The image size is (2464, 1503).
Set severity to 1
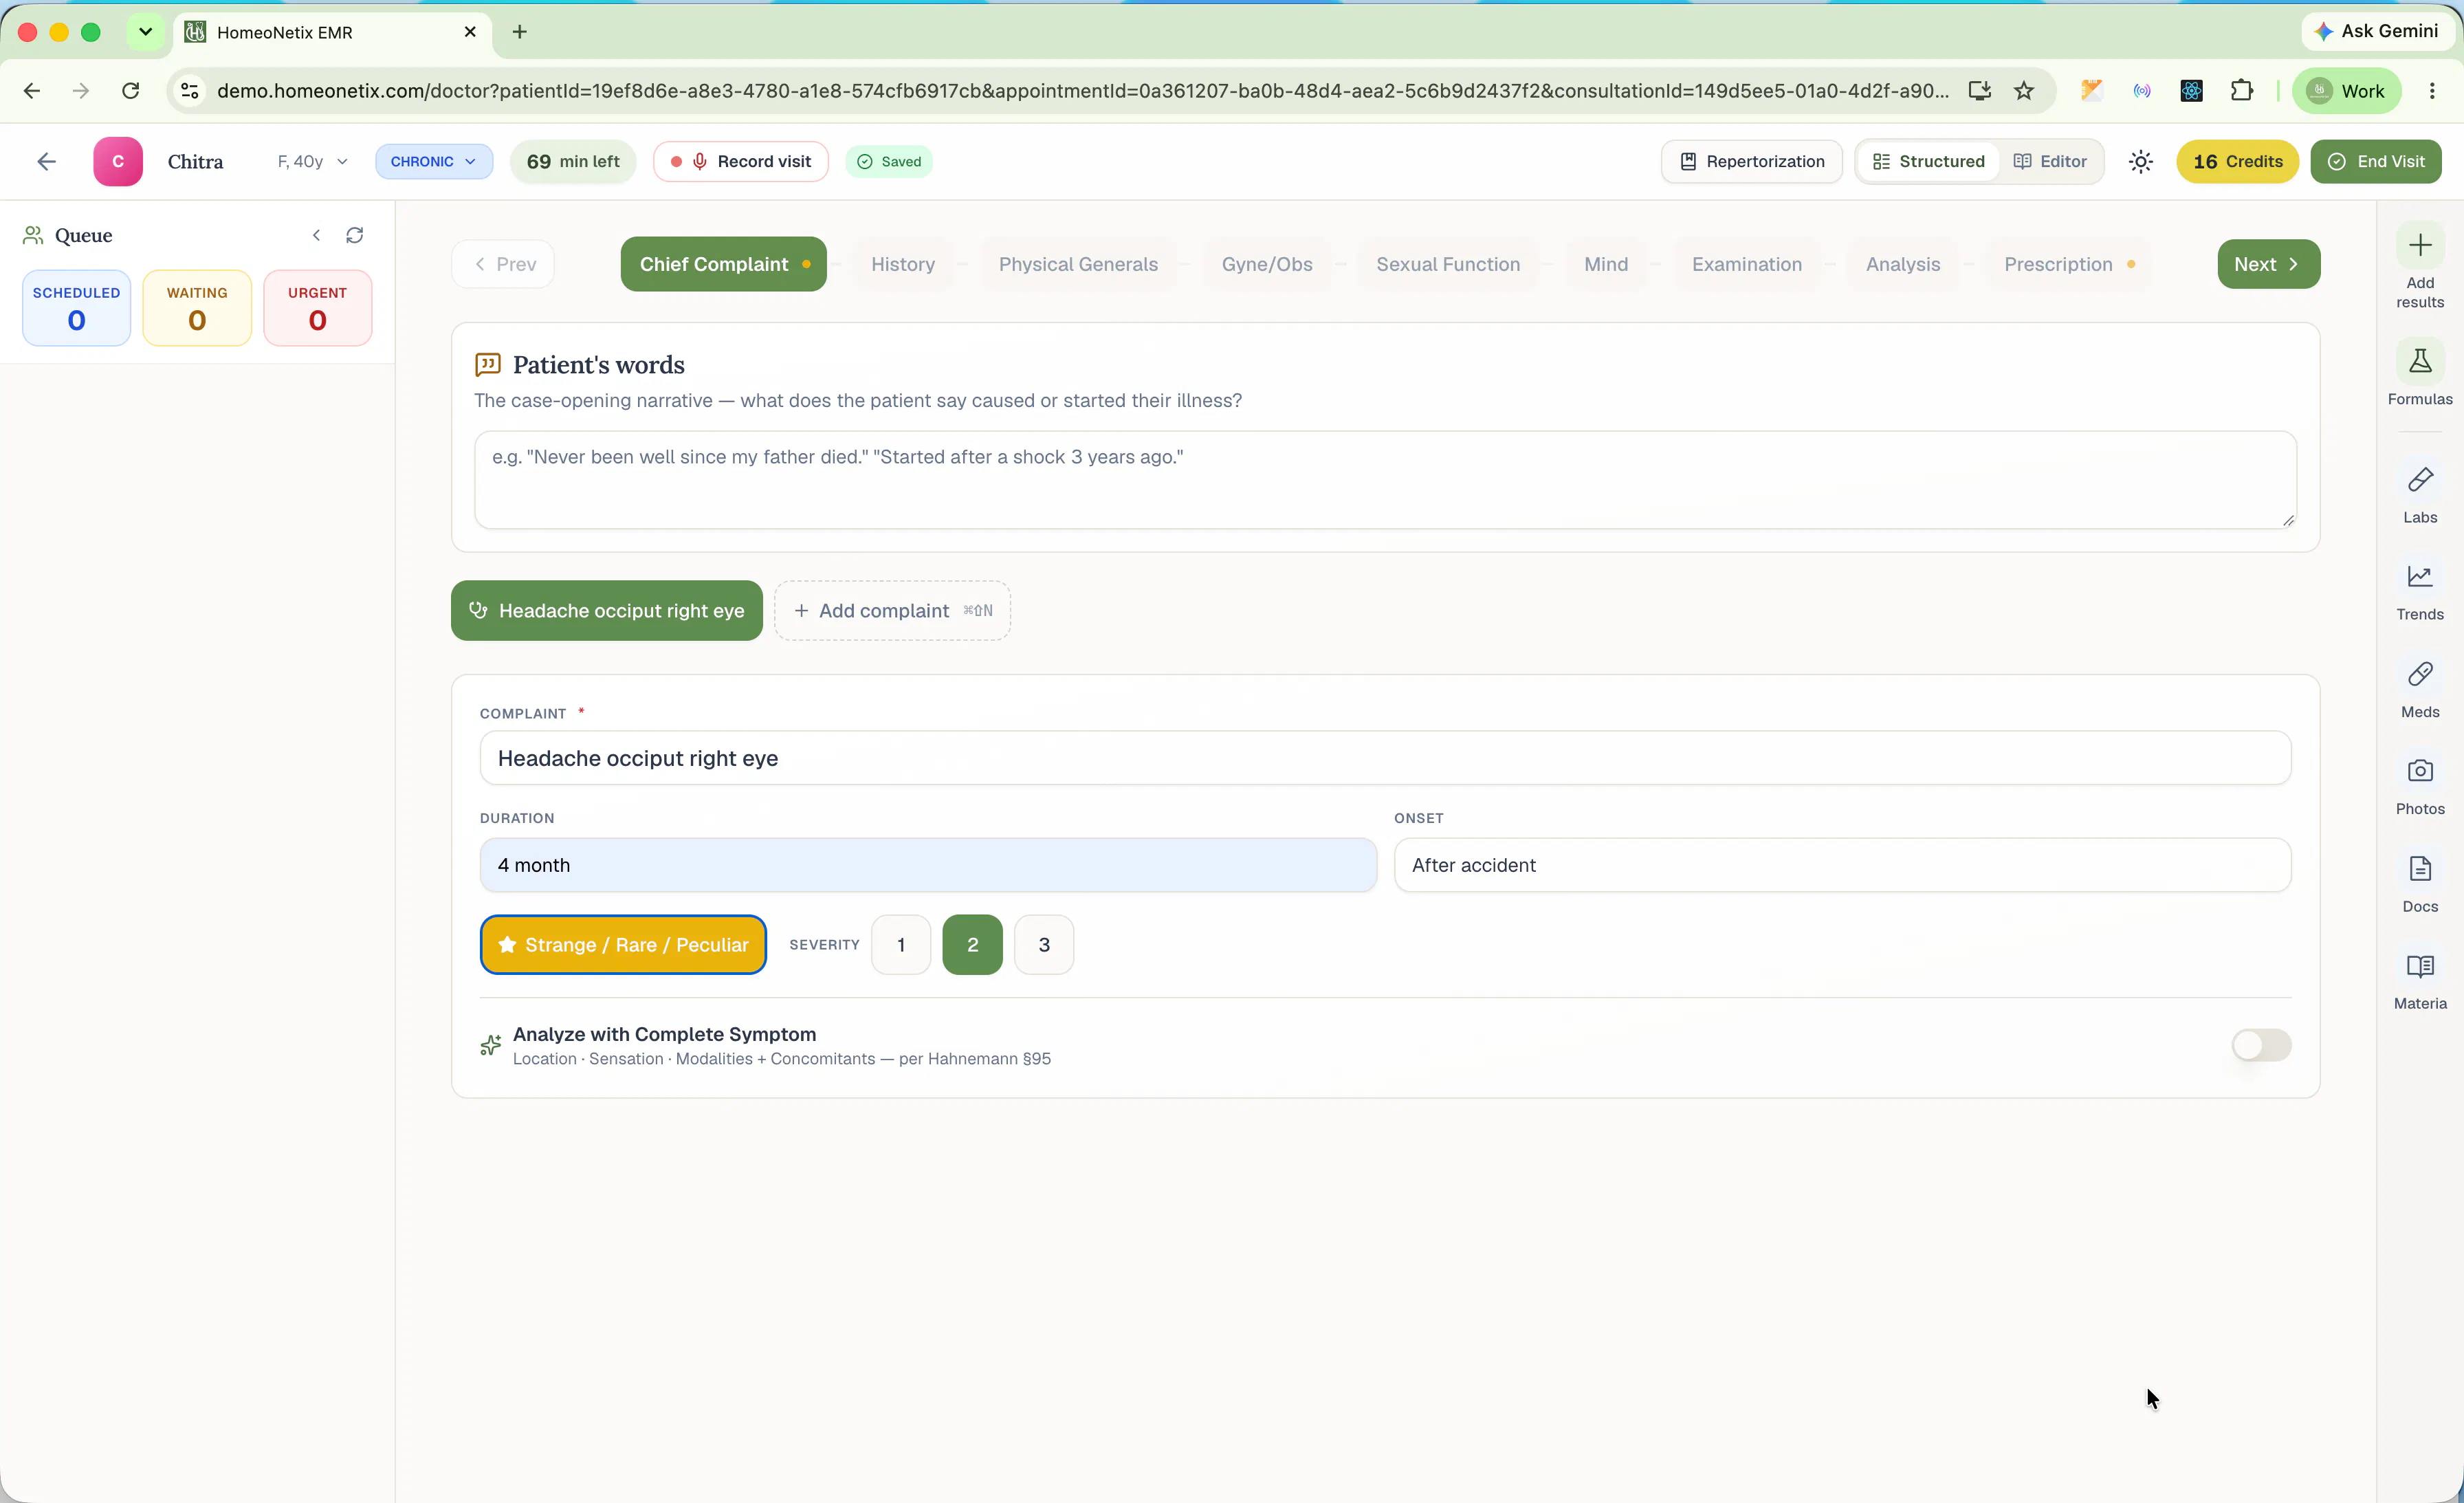[900, 945]
